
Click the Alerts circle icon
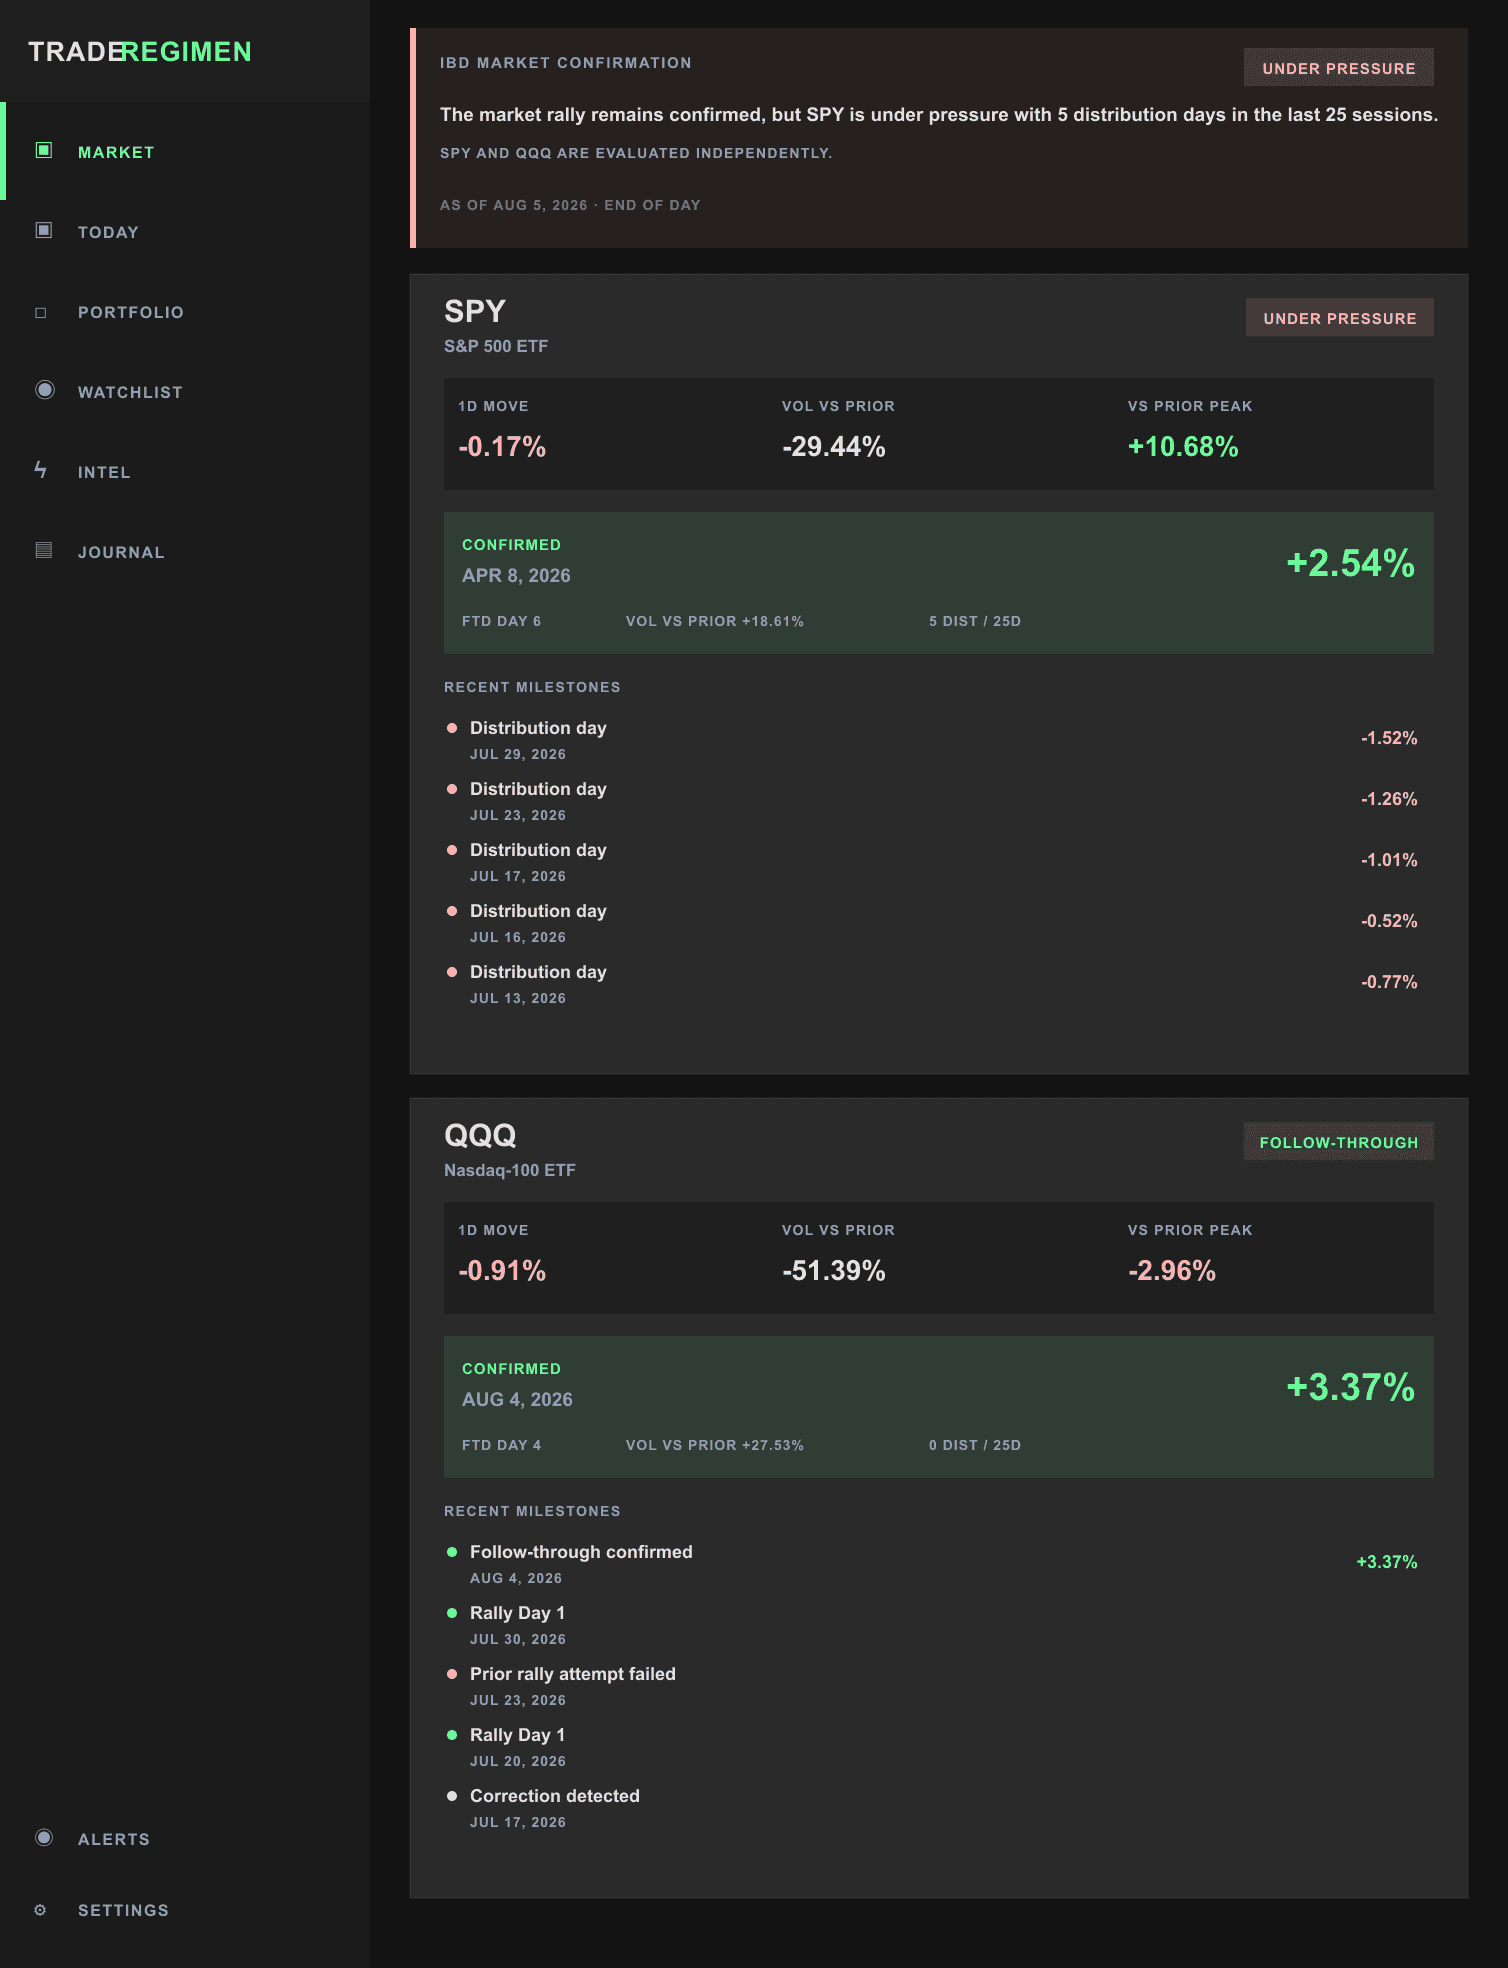coord(44,1837)
